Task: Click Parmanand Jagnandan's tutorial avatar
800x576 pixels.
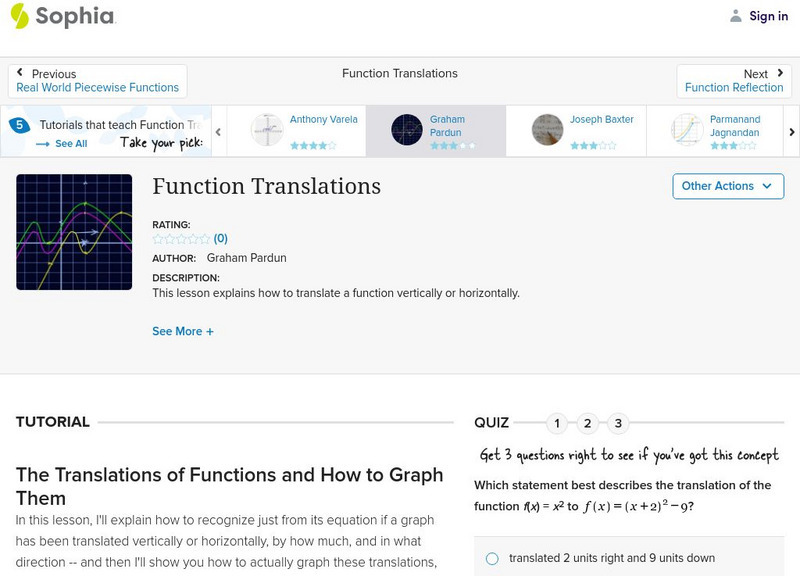Action: click(x=687, y=130)
